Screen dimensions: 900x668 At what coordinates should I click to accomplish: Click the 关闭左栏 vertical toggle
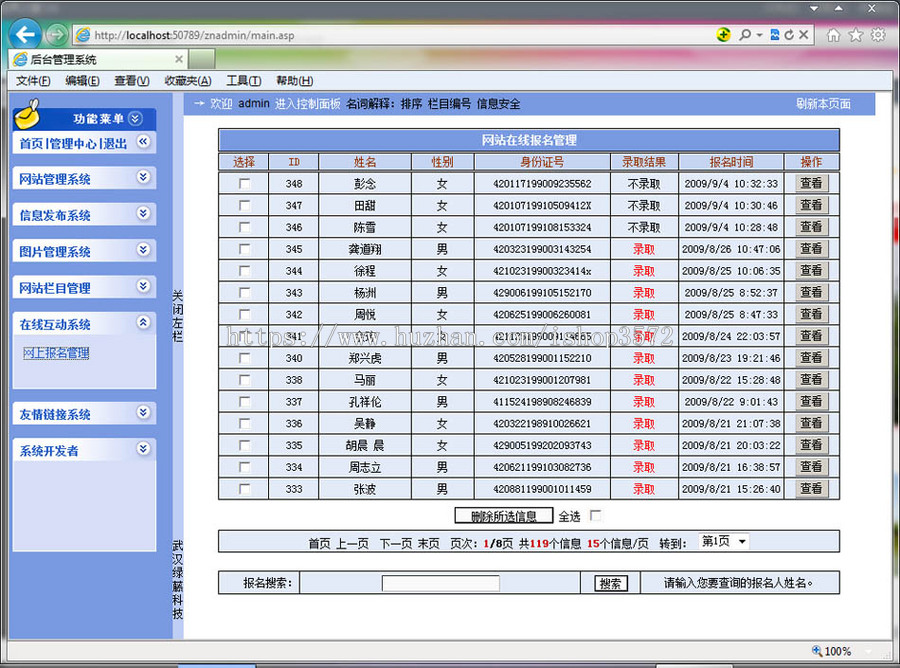[177, 316]
